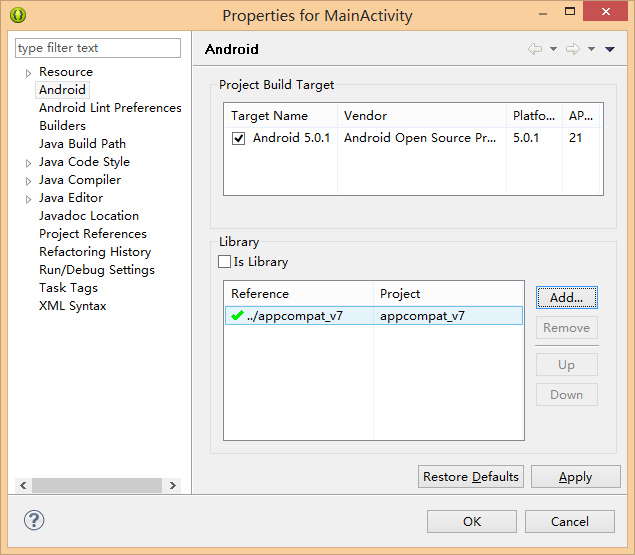Click the right scroll arrow of the tree pane
The image size is (635, 555).
click(x=173, y=485)
